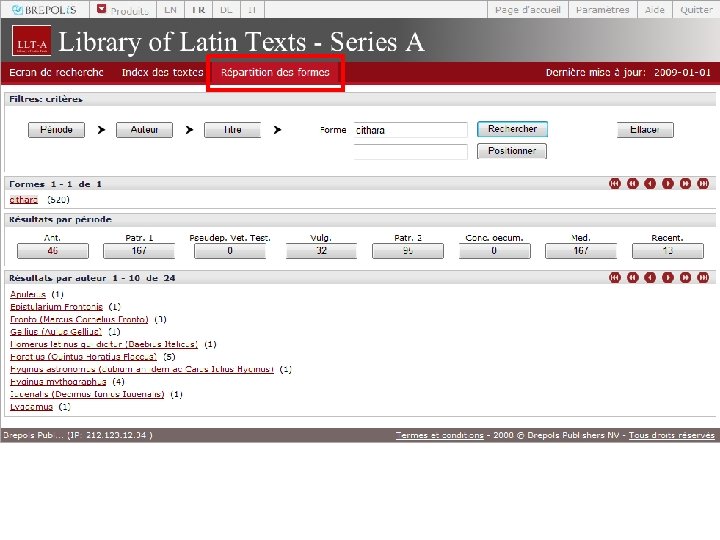Click the empty field below Forme
This screenshot has height=540, width=720.
(411, 152)
